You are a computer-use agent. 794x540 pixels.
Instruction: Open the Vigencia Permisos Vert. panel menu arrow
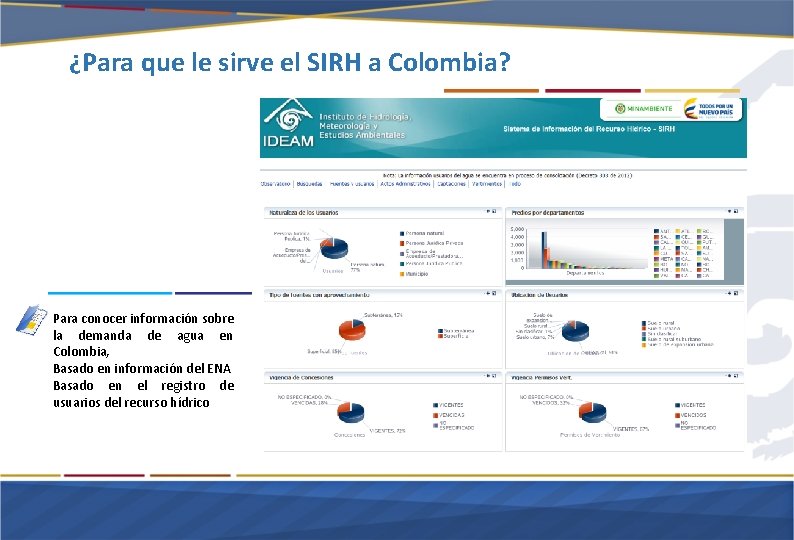[730, 376]
